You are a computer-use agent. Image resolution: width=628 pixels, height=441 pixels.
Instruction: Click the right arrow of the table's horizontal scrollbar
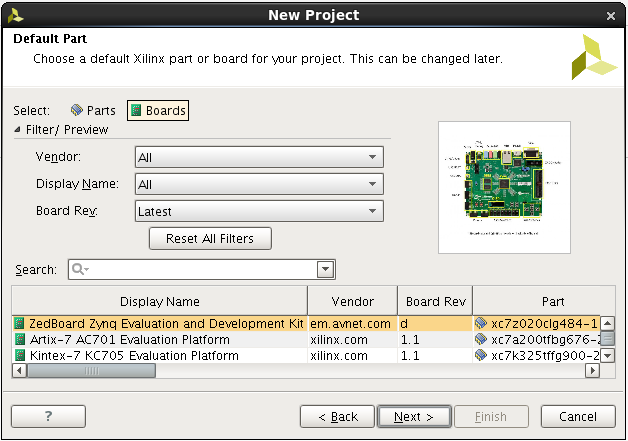coord(592,371)
